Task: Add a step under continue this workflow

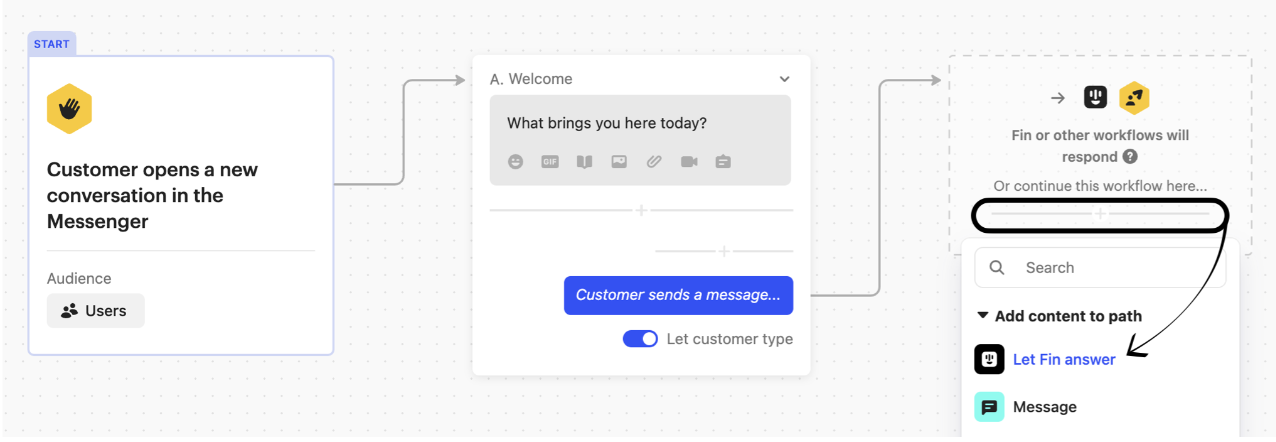Action: (x=1100, y=214)
